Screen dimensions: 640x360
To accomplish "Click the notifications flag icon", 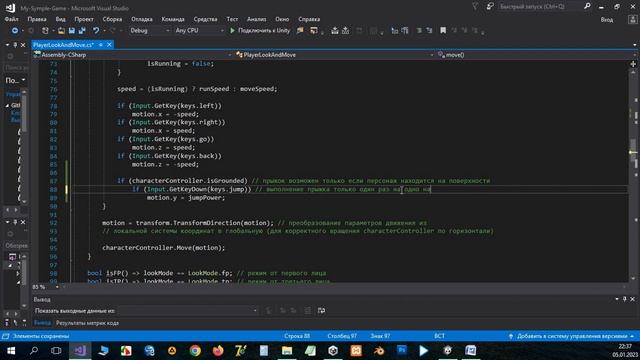I will [475, 7].
